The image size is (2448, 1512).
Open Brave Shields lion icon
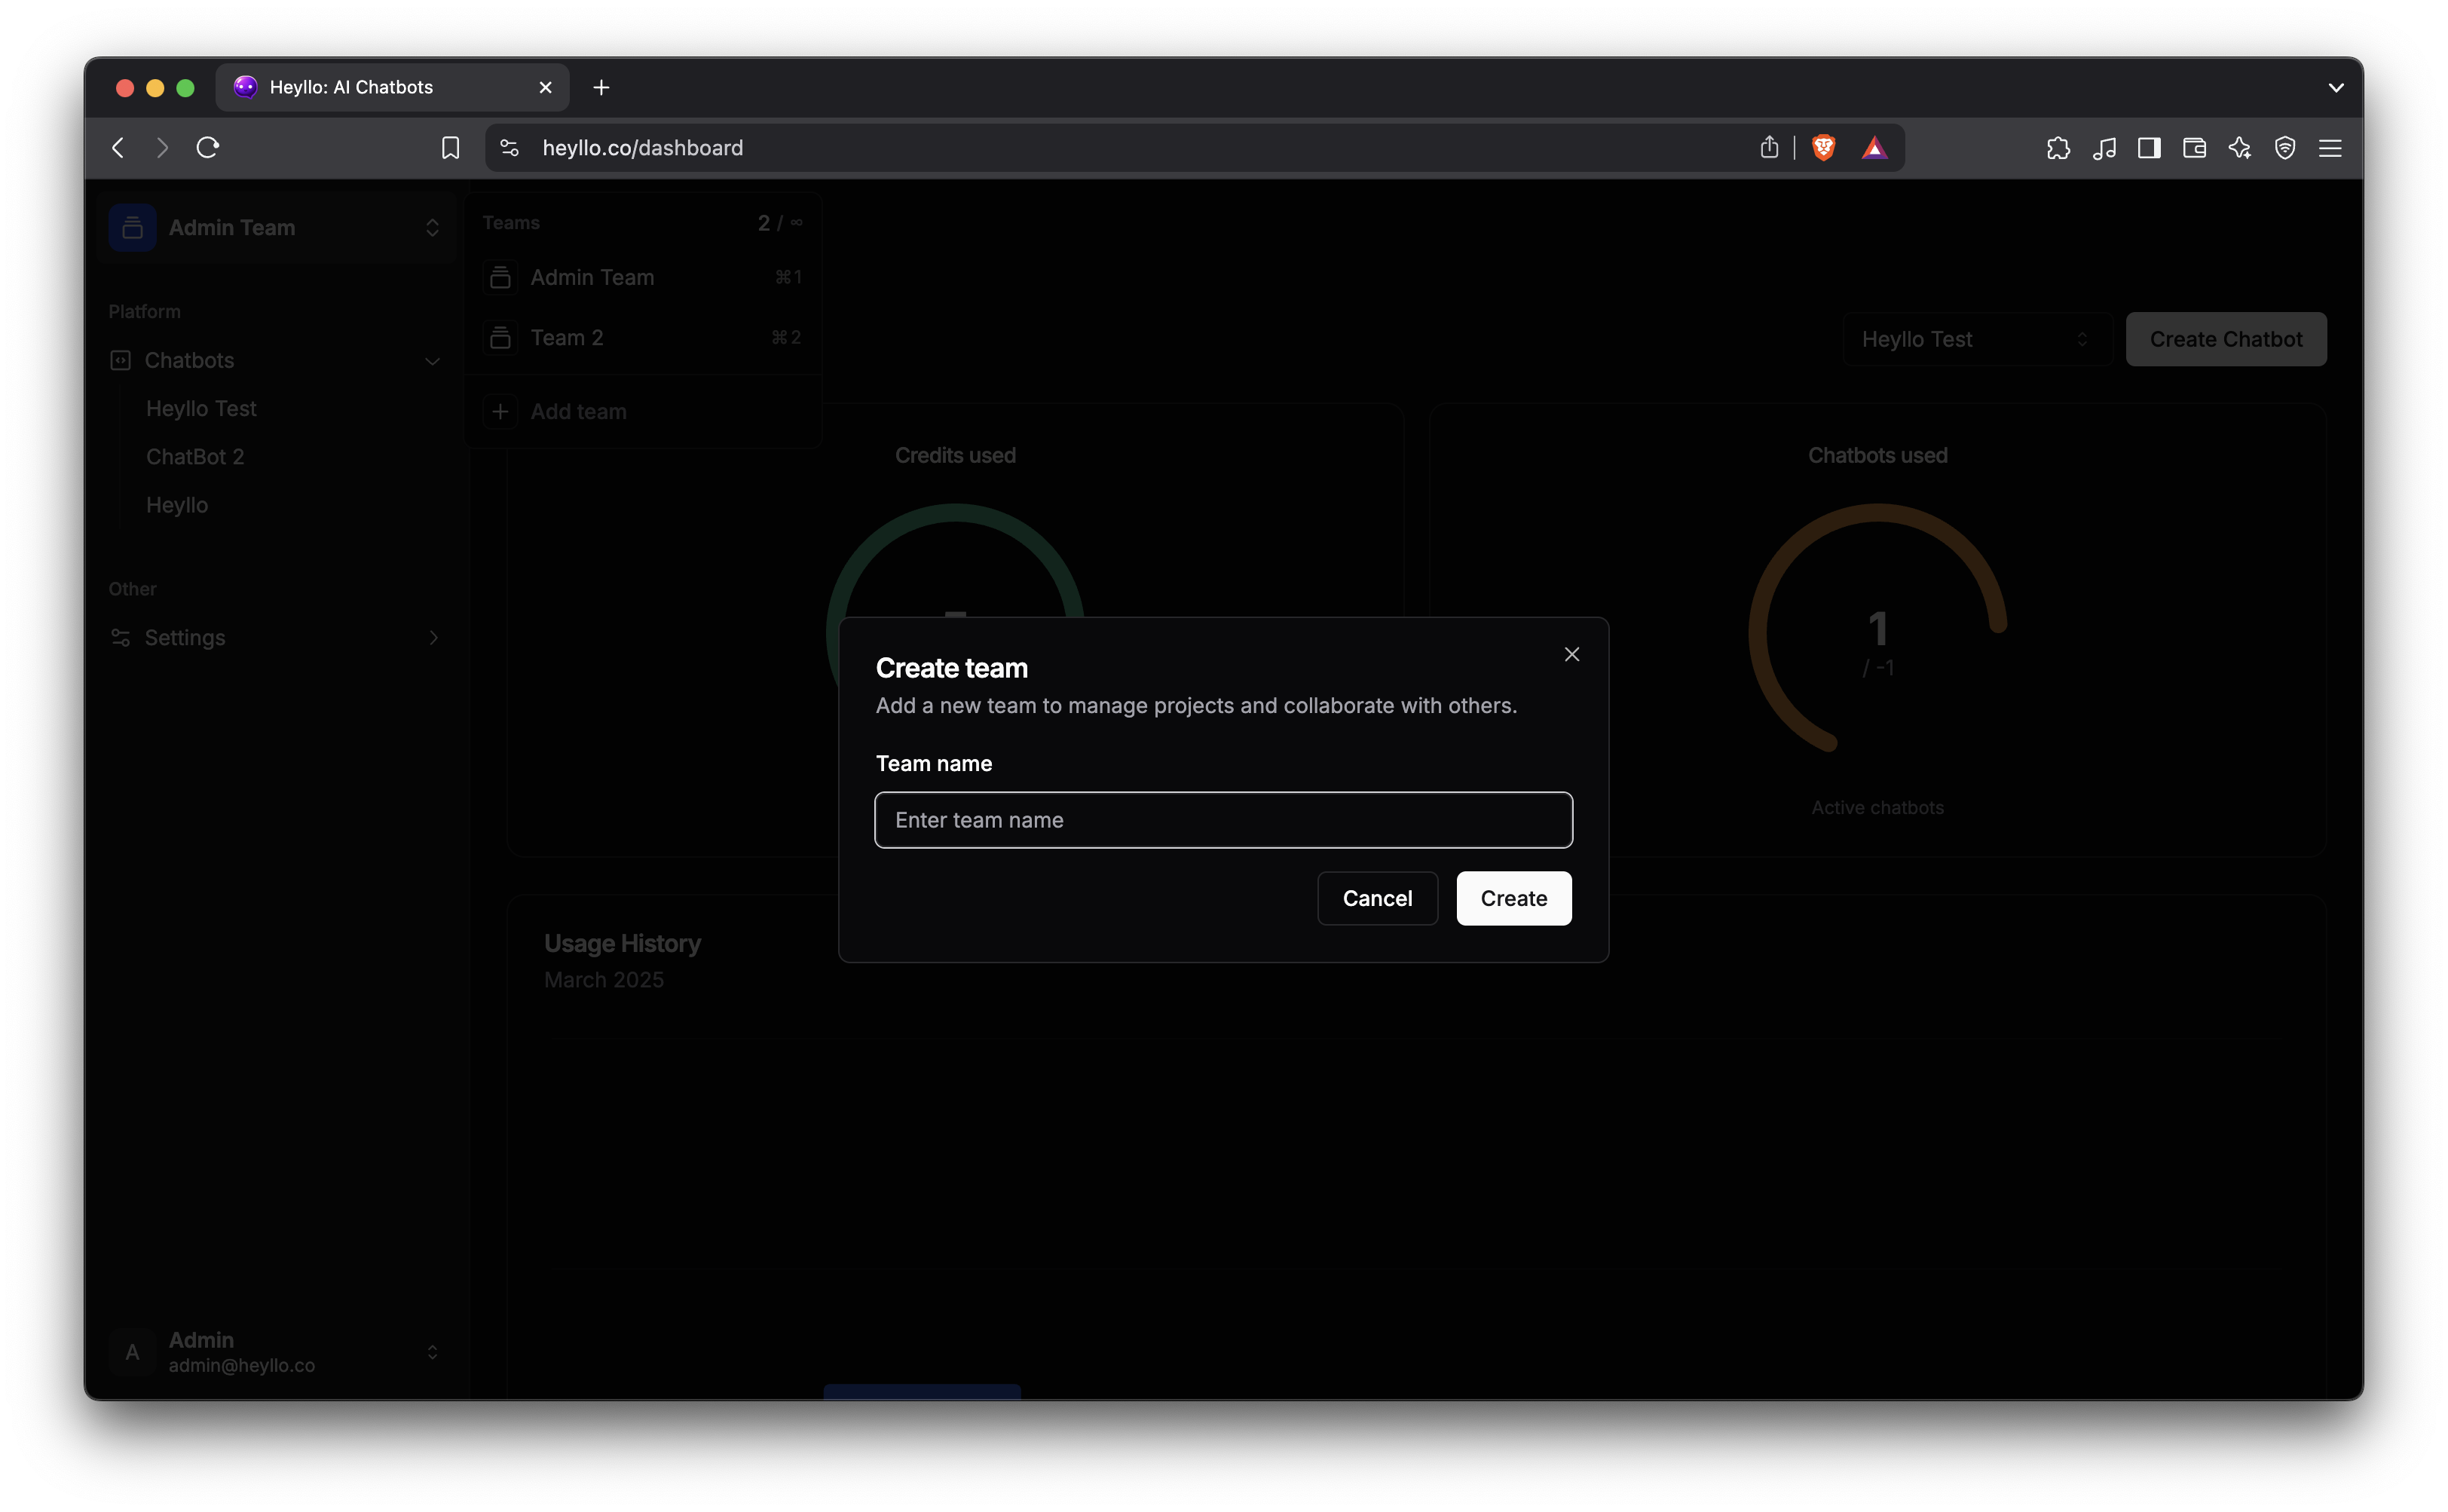[1823, 148]
